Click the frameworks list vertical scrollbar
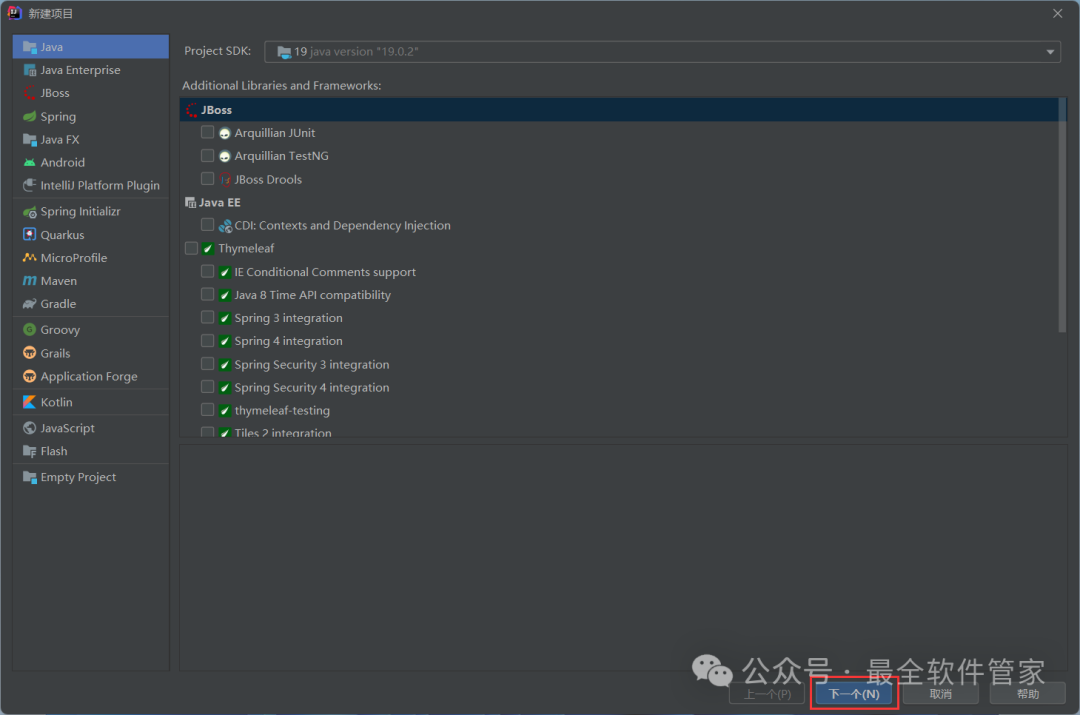 1062,215
